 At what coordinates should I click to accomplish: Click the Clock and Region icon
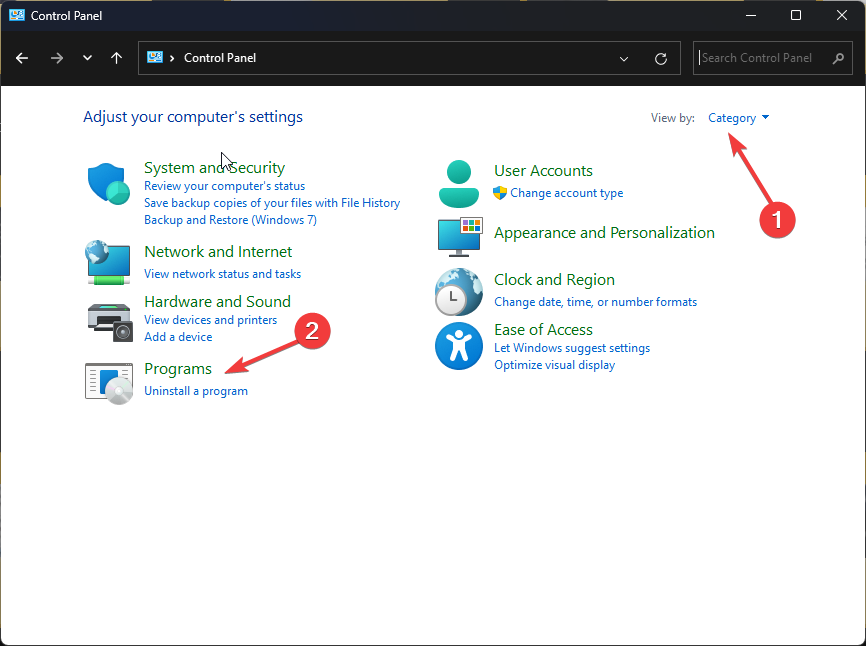459,291
